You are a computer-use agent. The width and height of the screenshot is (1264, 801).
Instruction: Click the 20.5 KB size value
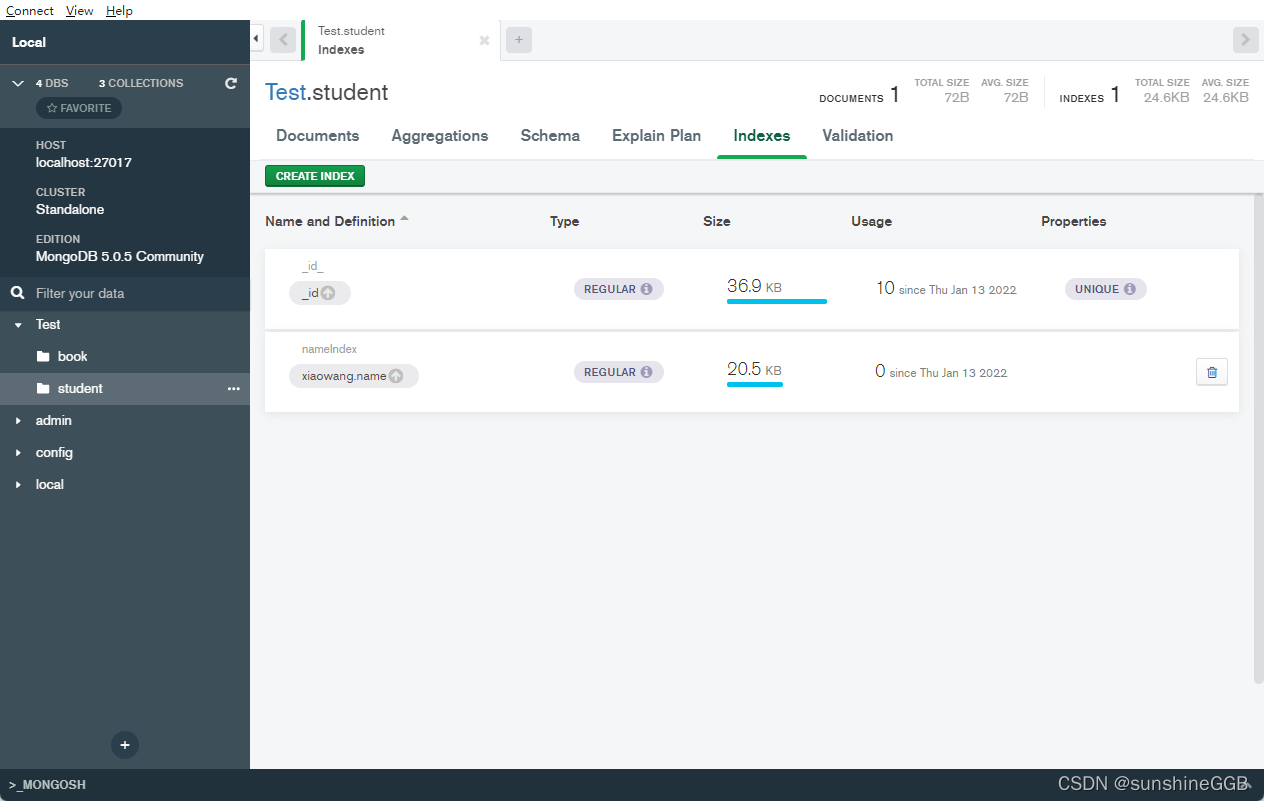pyautogui.click(x=754, y=369)
